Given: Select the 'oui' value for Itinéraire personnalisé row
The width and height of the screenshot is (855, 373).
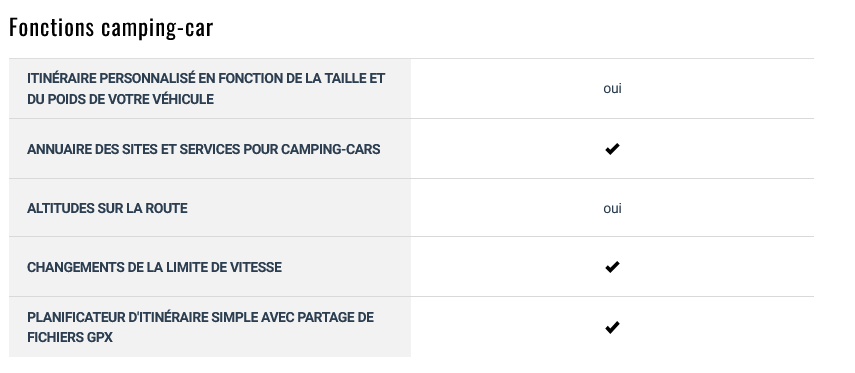Looking at the screenshot, I should pyautogui.click(x=612, y=88).
